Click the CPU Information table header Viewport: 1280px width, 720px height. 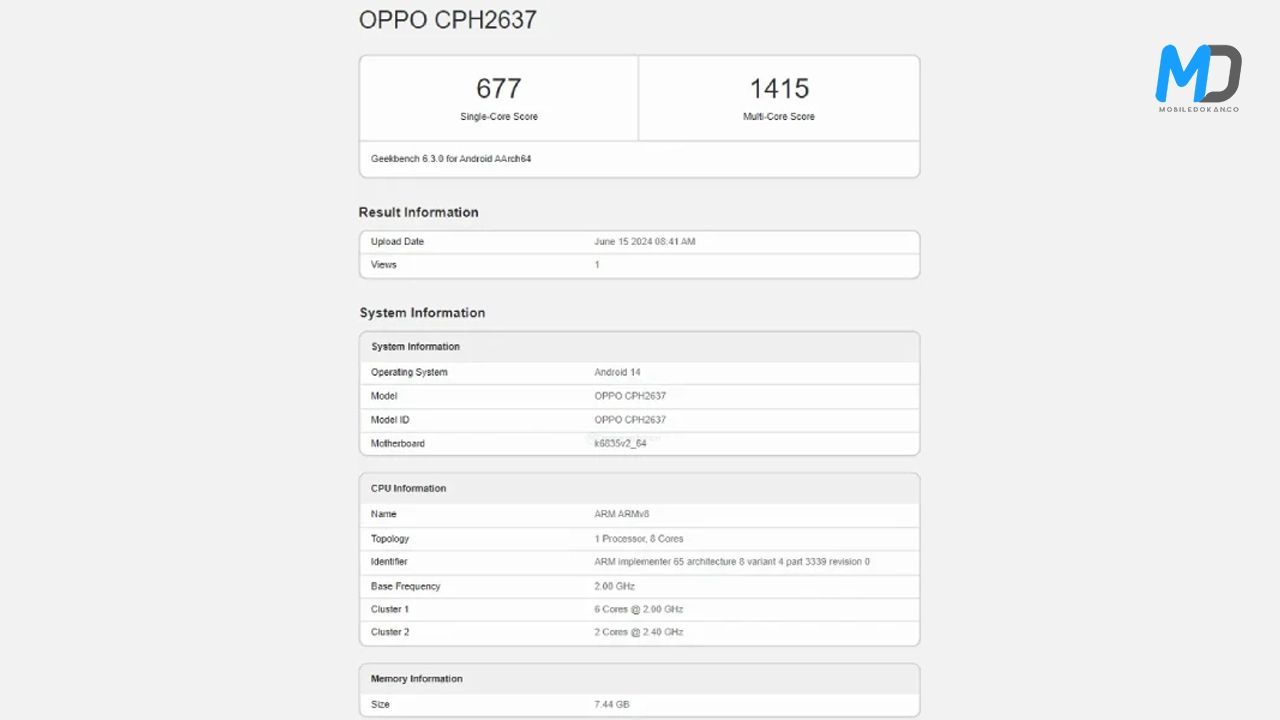[408, 489]
